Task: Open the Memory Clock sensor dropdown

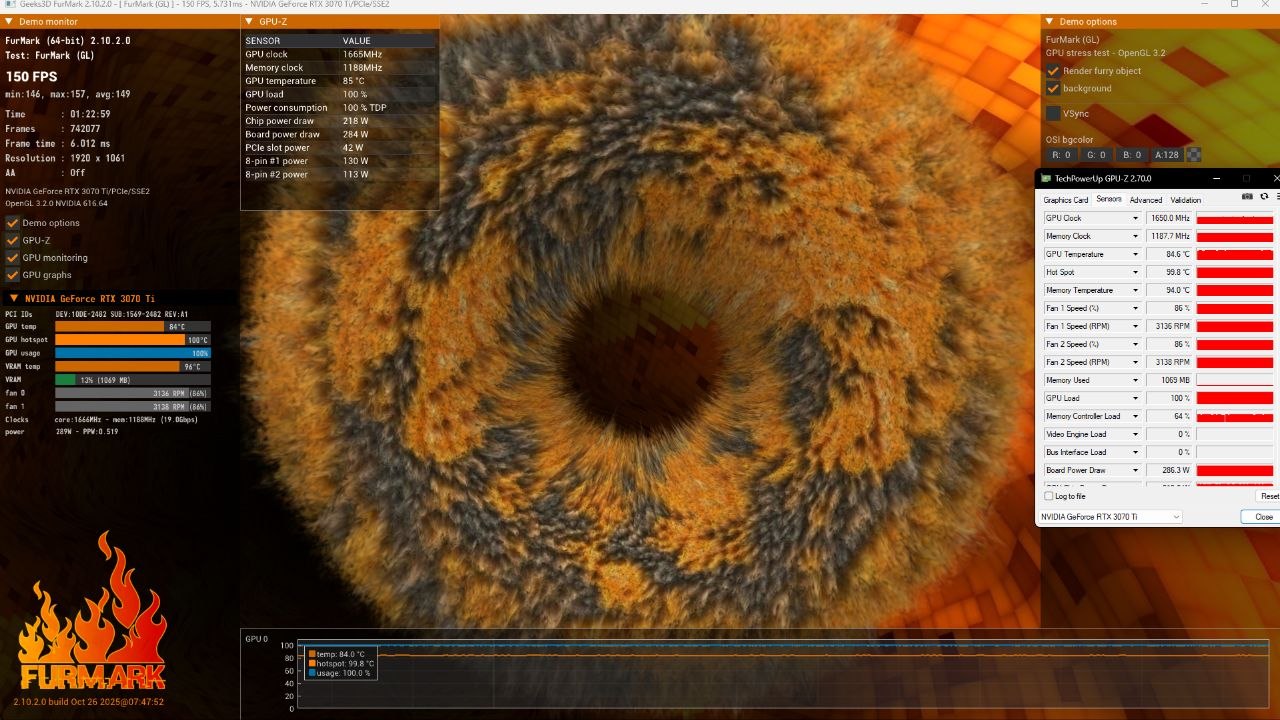Action: [1135, 236]
